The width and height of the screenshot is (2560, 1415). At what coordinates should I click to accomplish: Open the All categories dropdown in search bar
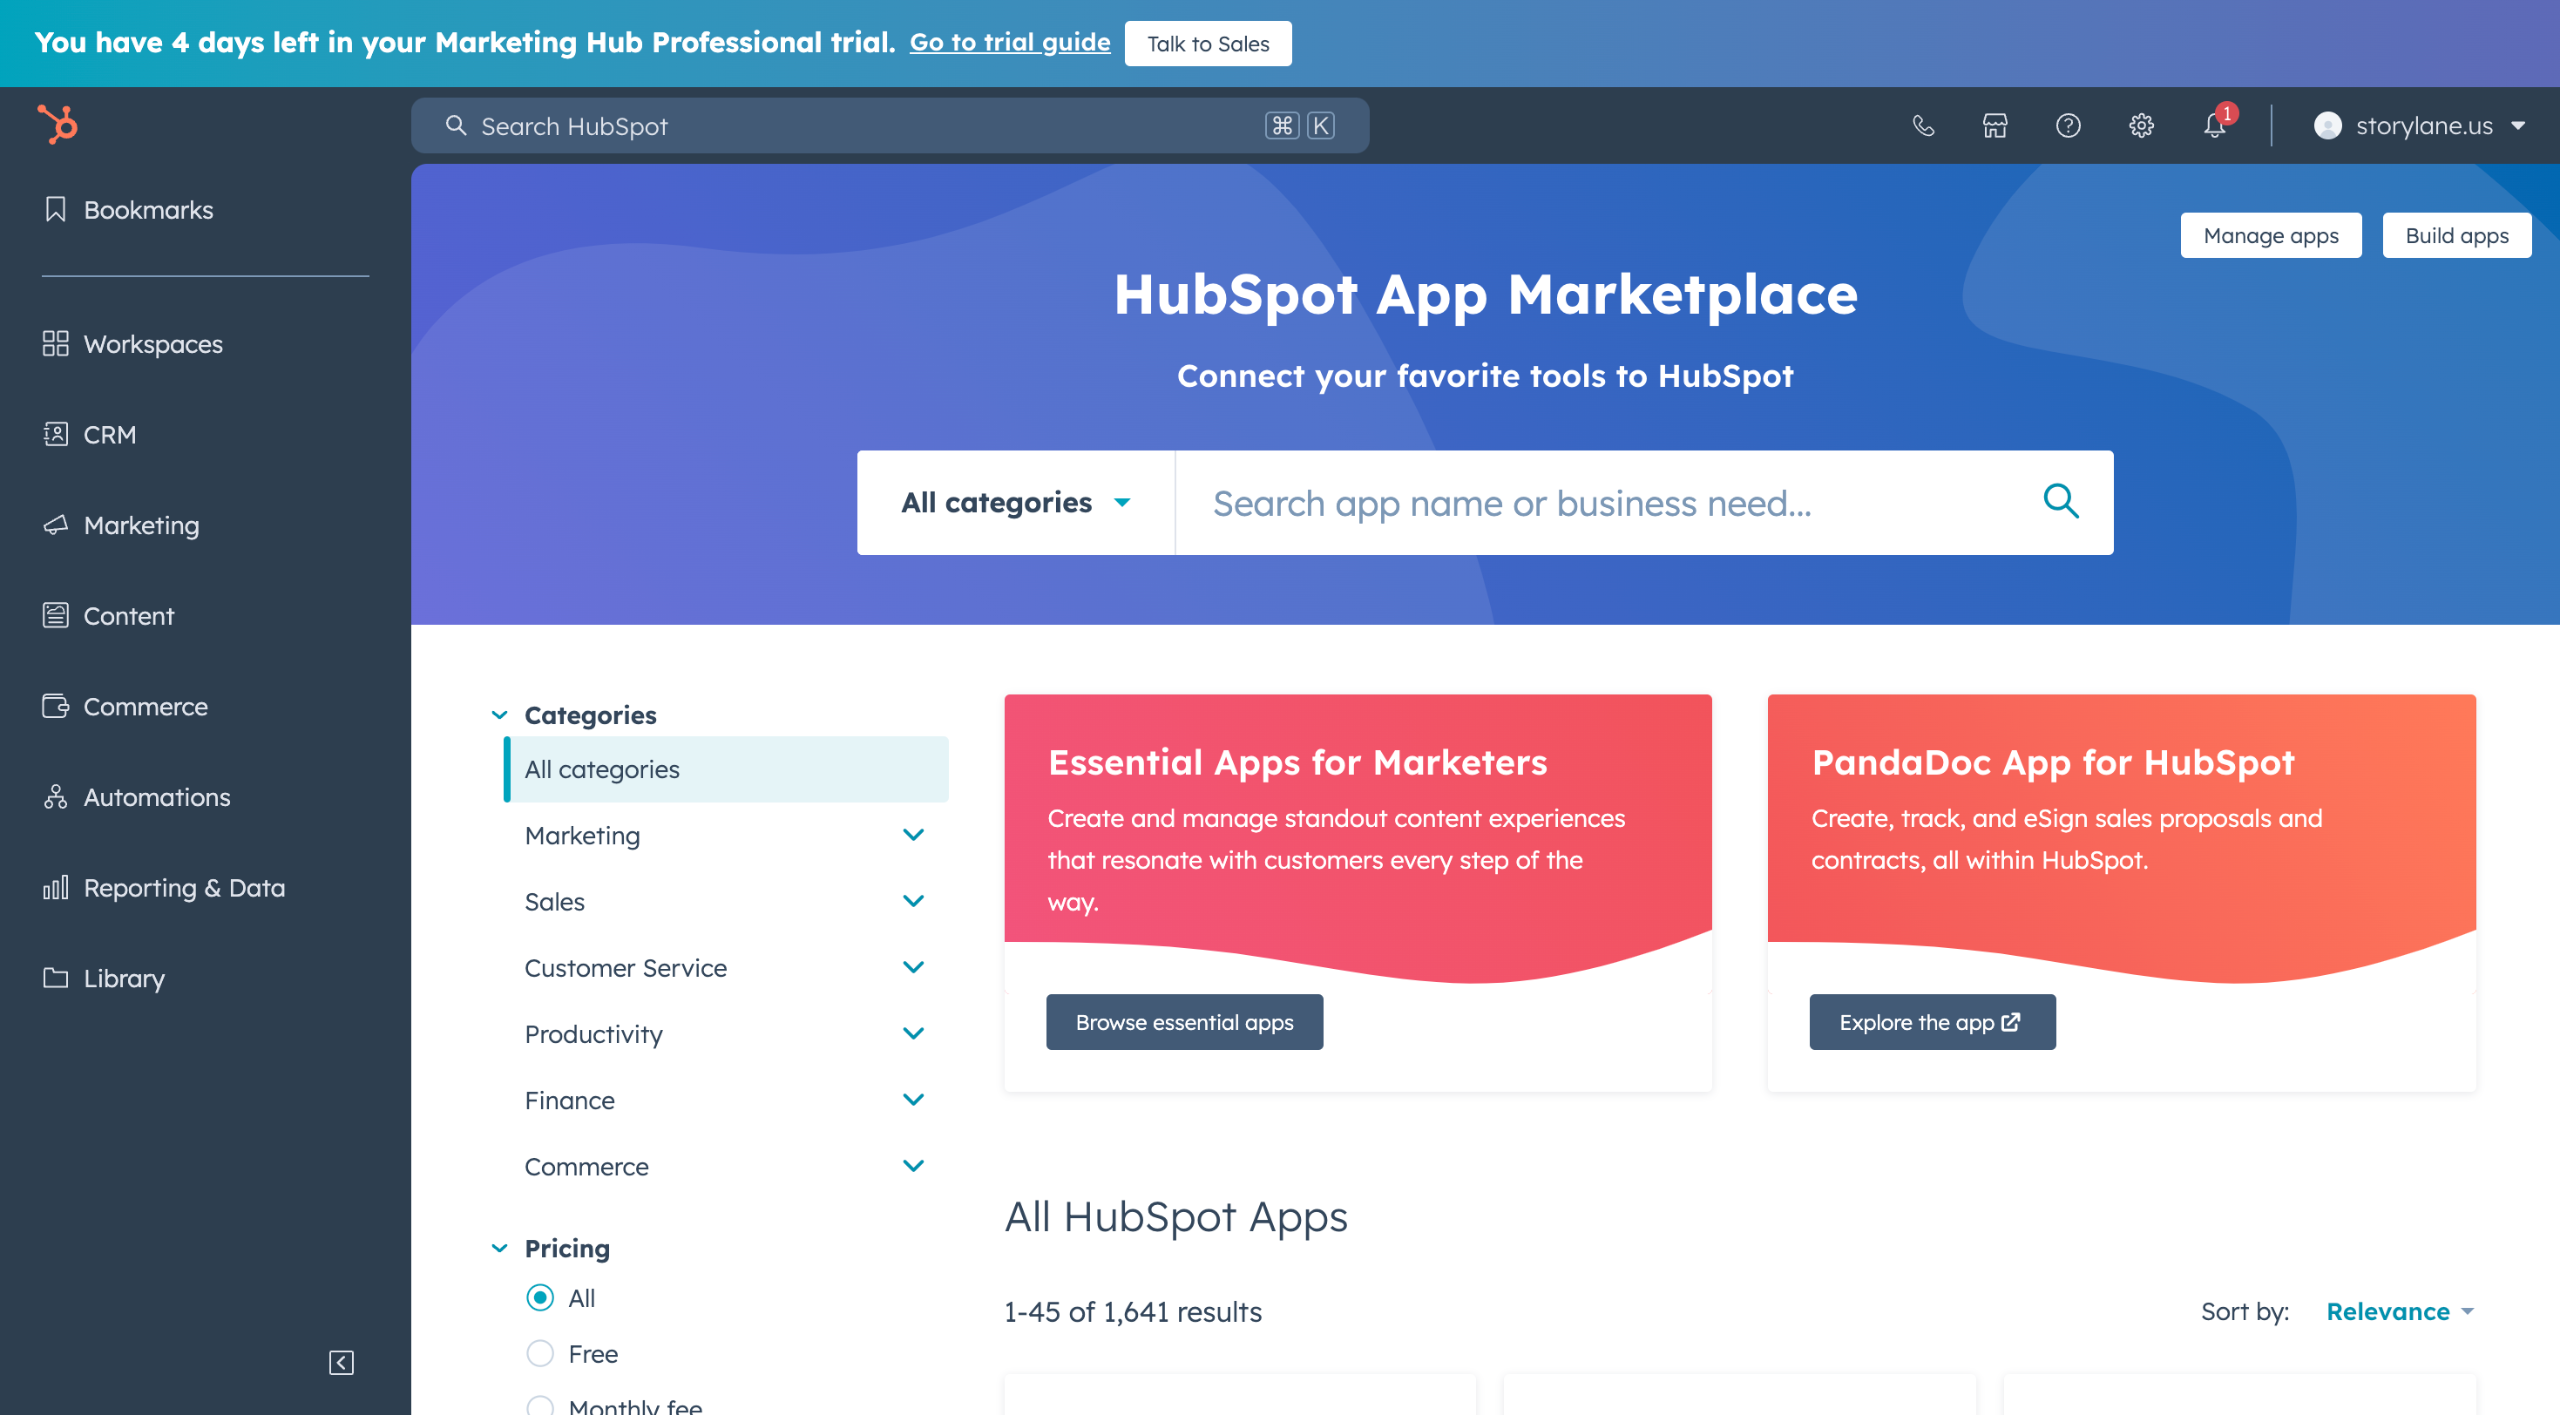[x=1016, y=502]
